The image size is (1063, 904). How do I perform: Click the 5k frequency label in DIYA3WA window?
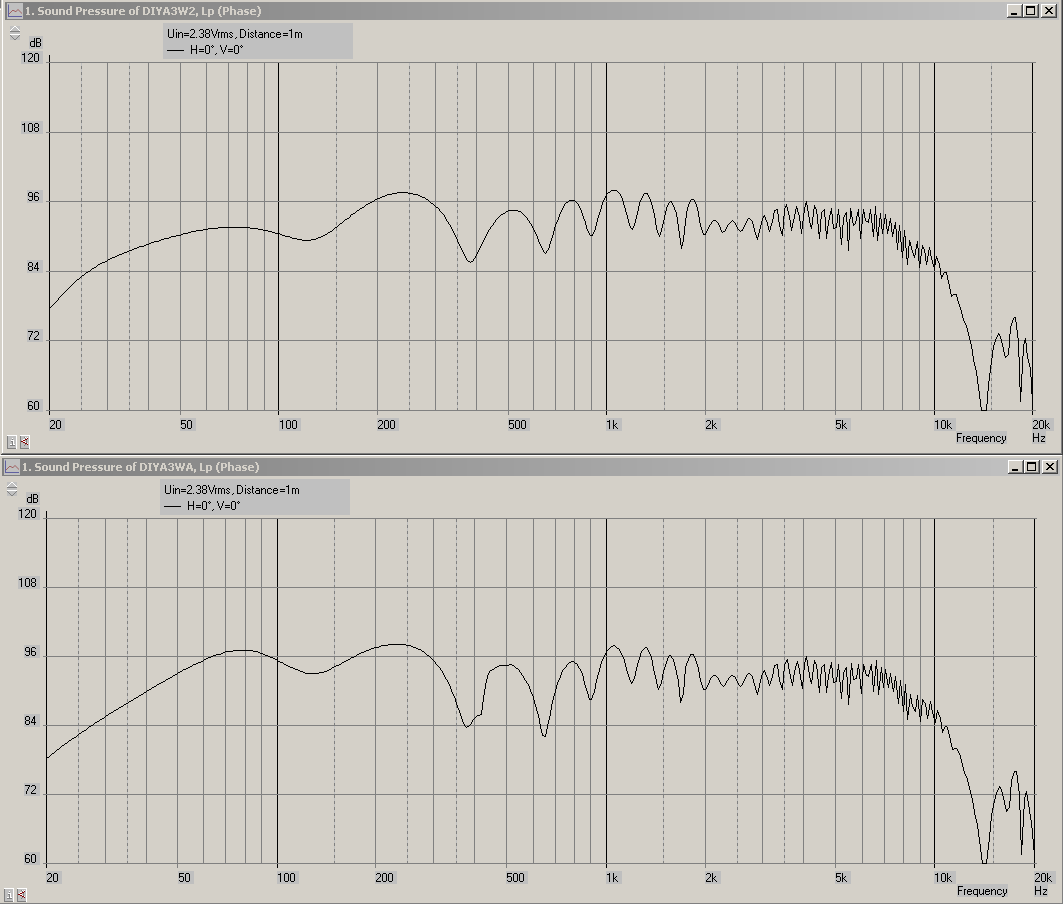point(841,878)
